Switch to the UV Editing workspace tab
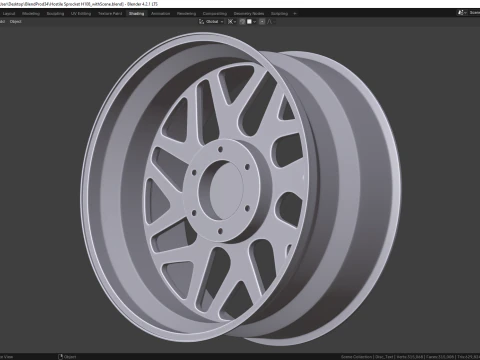The width and height of the screenshot is (480, 360). click(81, 14)
